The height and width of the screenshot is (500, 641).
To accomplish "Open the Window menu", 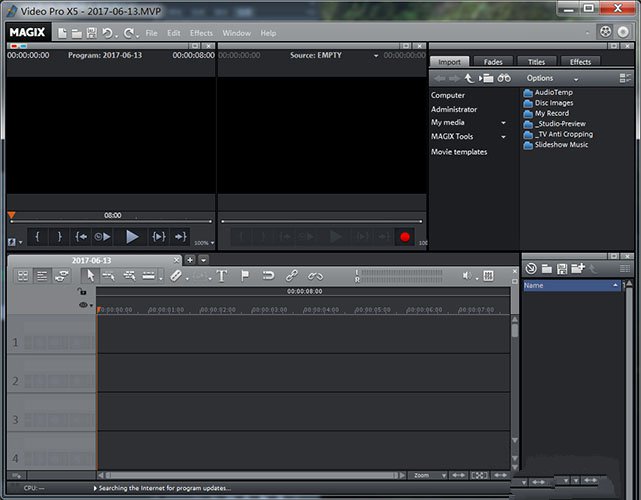I will pyautogui.click(x=237, y=33).
